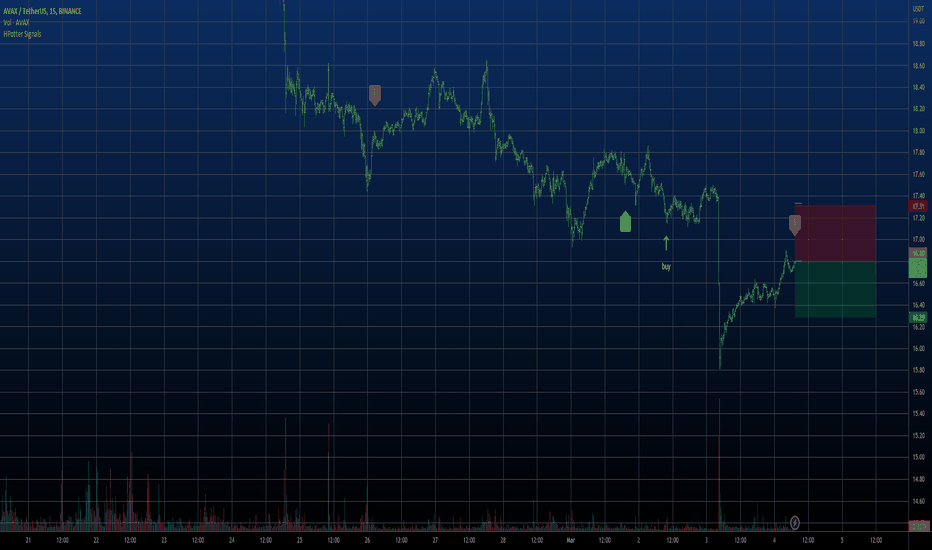Image resolution: width=932 pixels, height=550 pixels.
Task: Click the 16.00 price axis label
Action: pyautogui.click(x=918, y=348)
